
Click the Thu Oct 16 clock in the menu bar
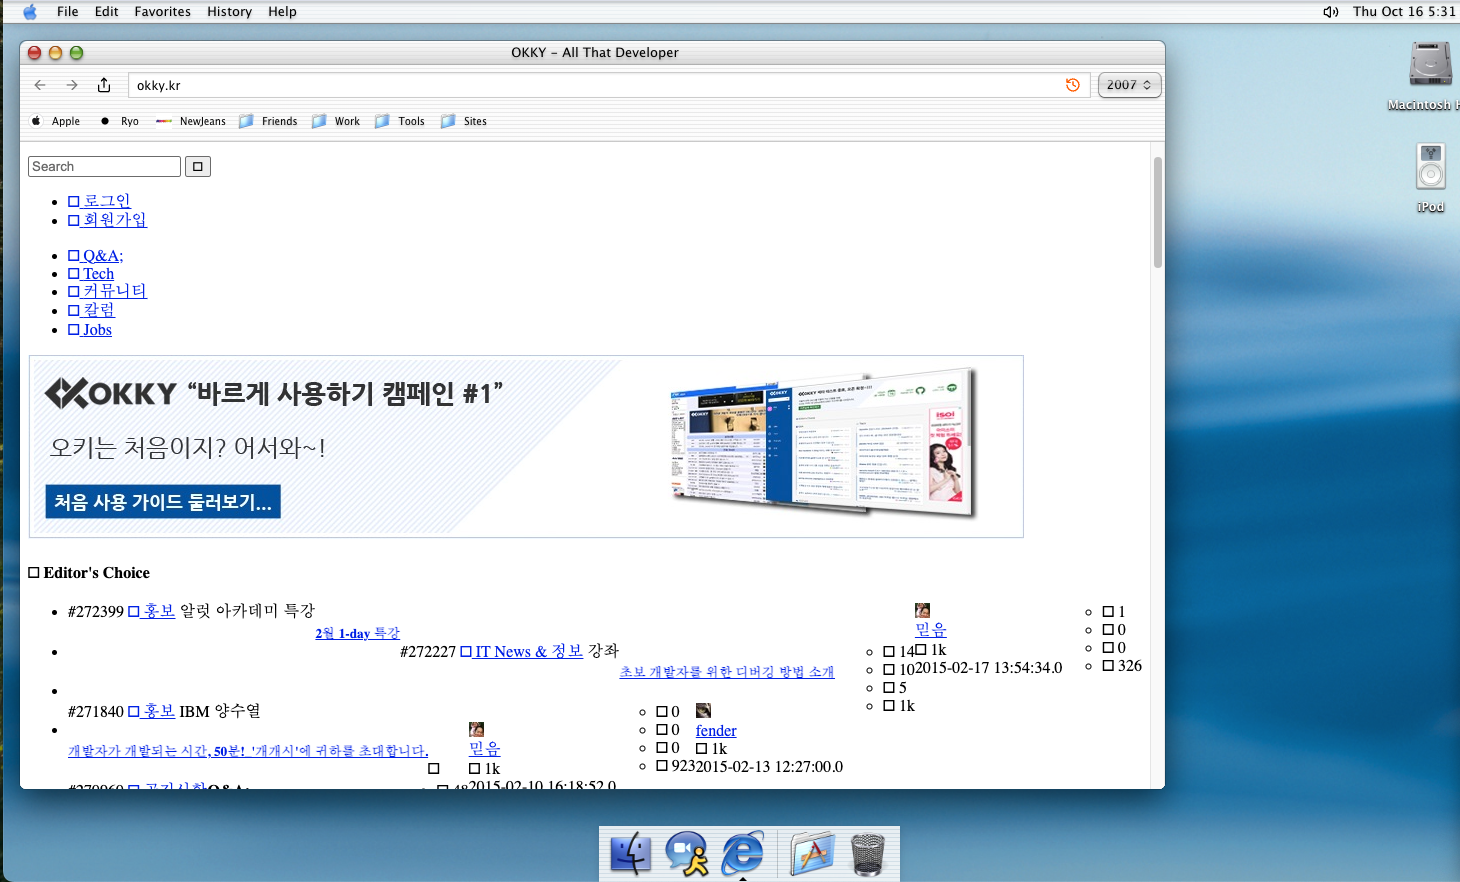[1405, 12]
